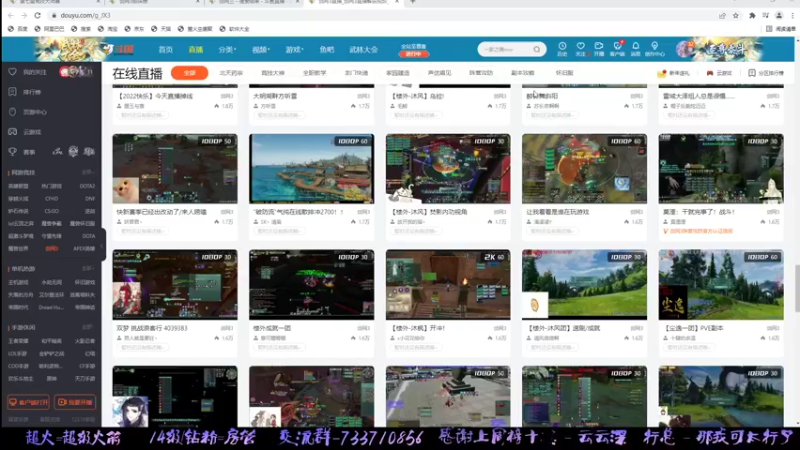
Task: Click the 我要开播 button in sidebar
Action: click(x=75, y=402)
